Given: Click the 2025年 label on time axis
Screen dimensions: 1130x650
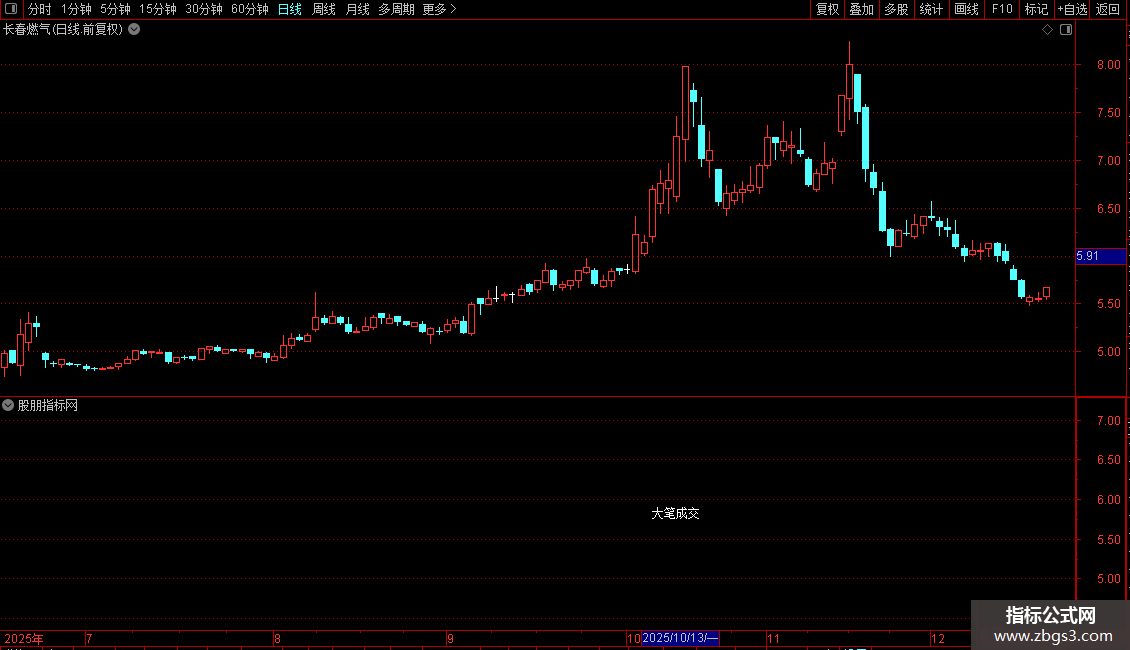Looking at the screenshot, I should click(24, 638).
